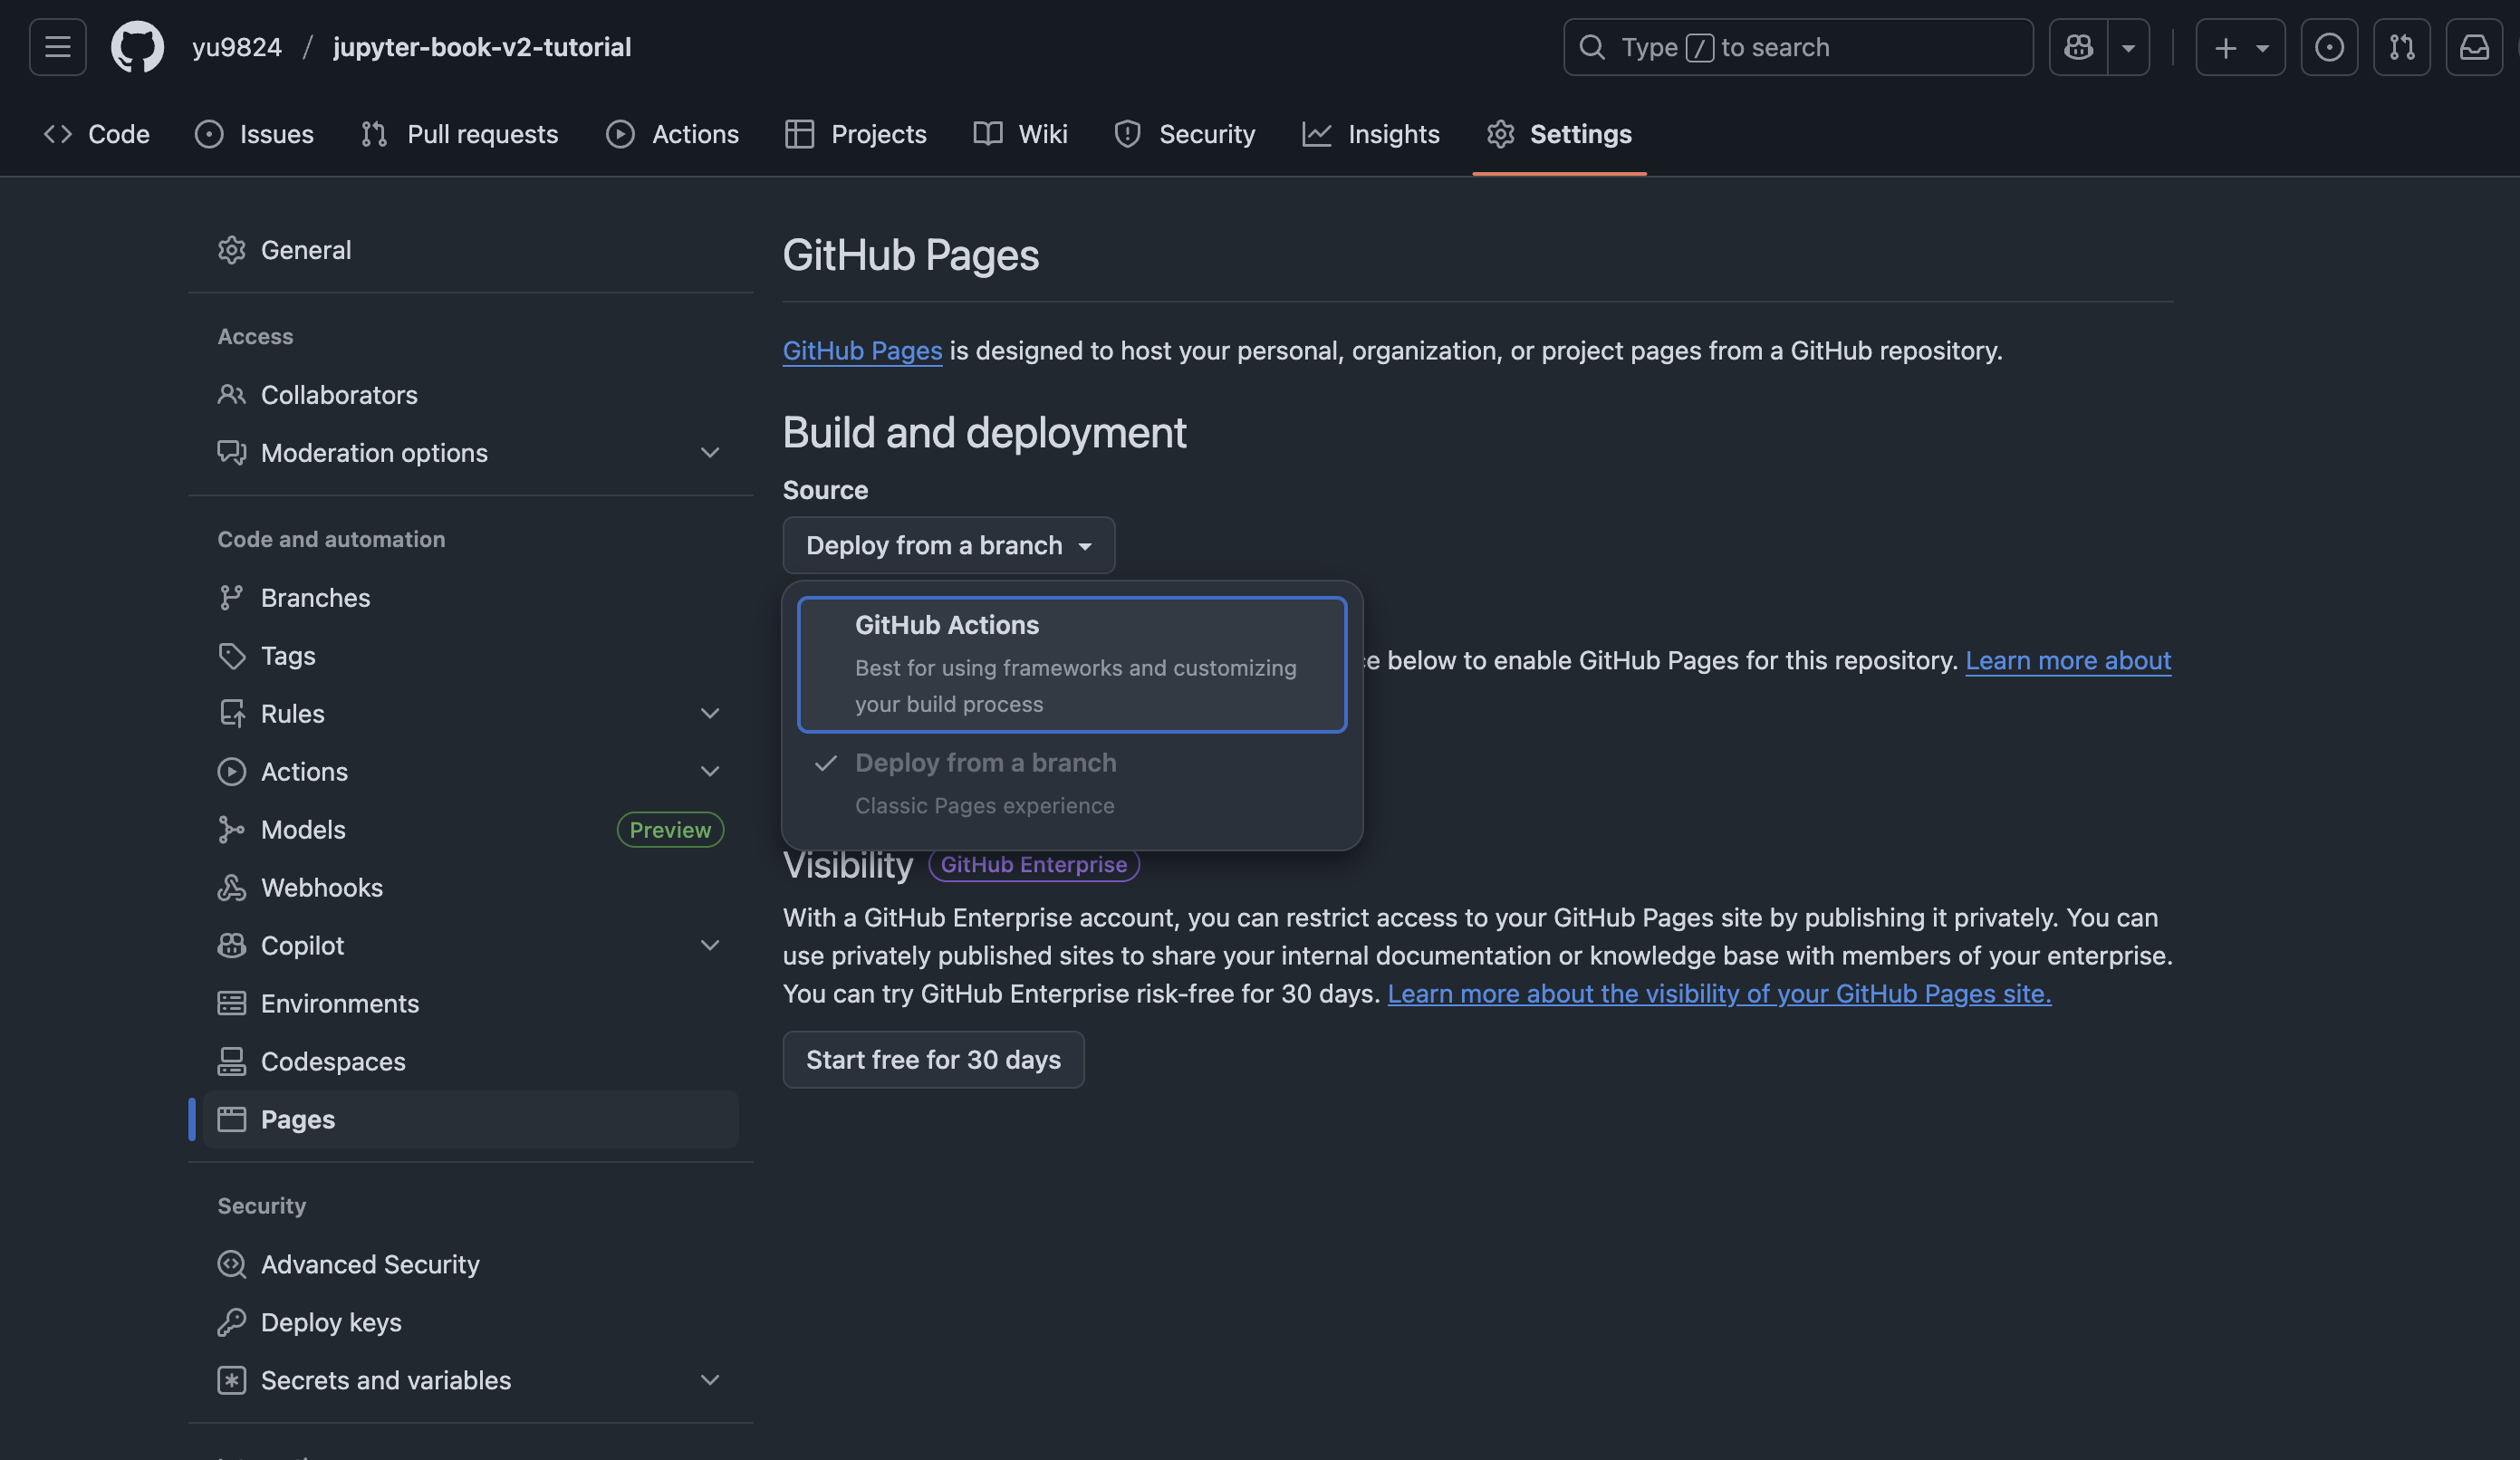The height and width of the screenshot is (1460, 2520).
Task: Click the Environments icon in sidebar
Action: coord(231,1004)
